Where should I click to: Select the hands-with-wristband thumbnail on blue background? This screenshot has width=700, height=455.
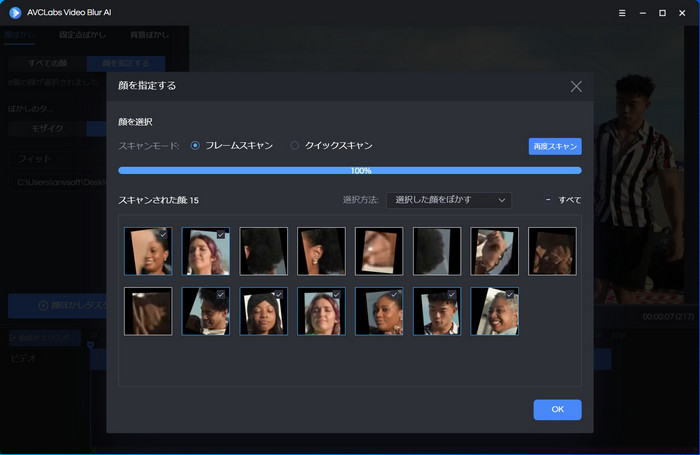point(495,251)
